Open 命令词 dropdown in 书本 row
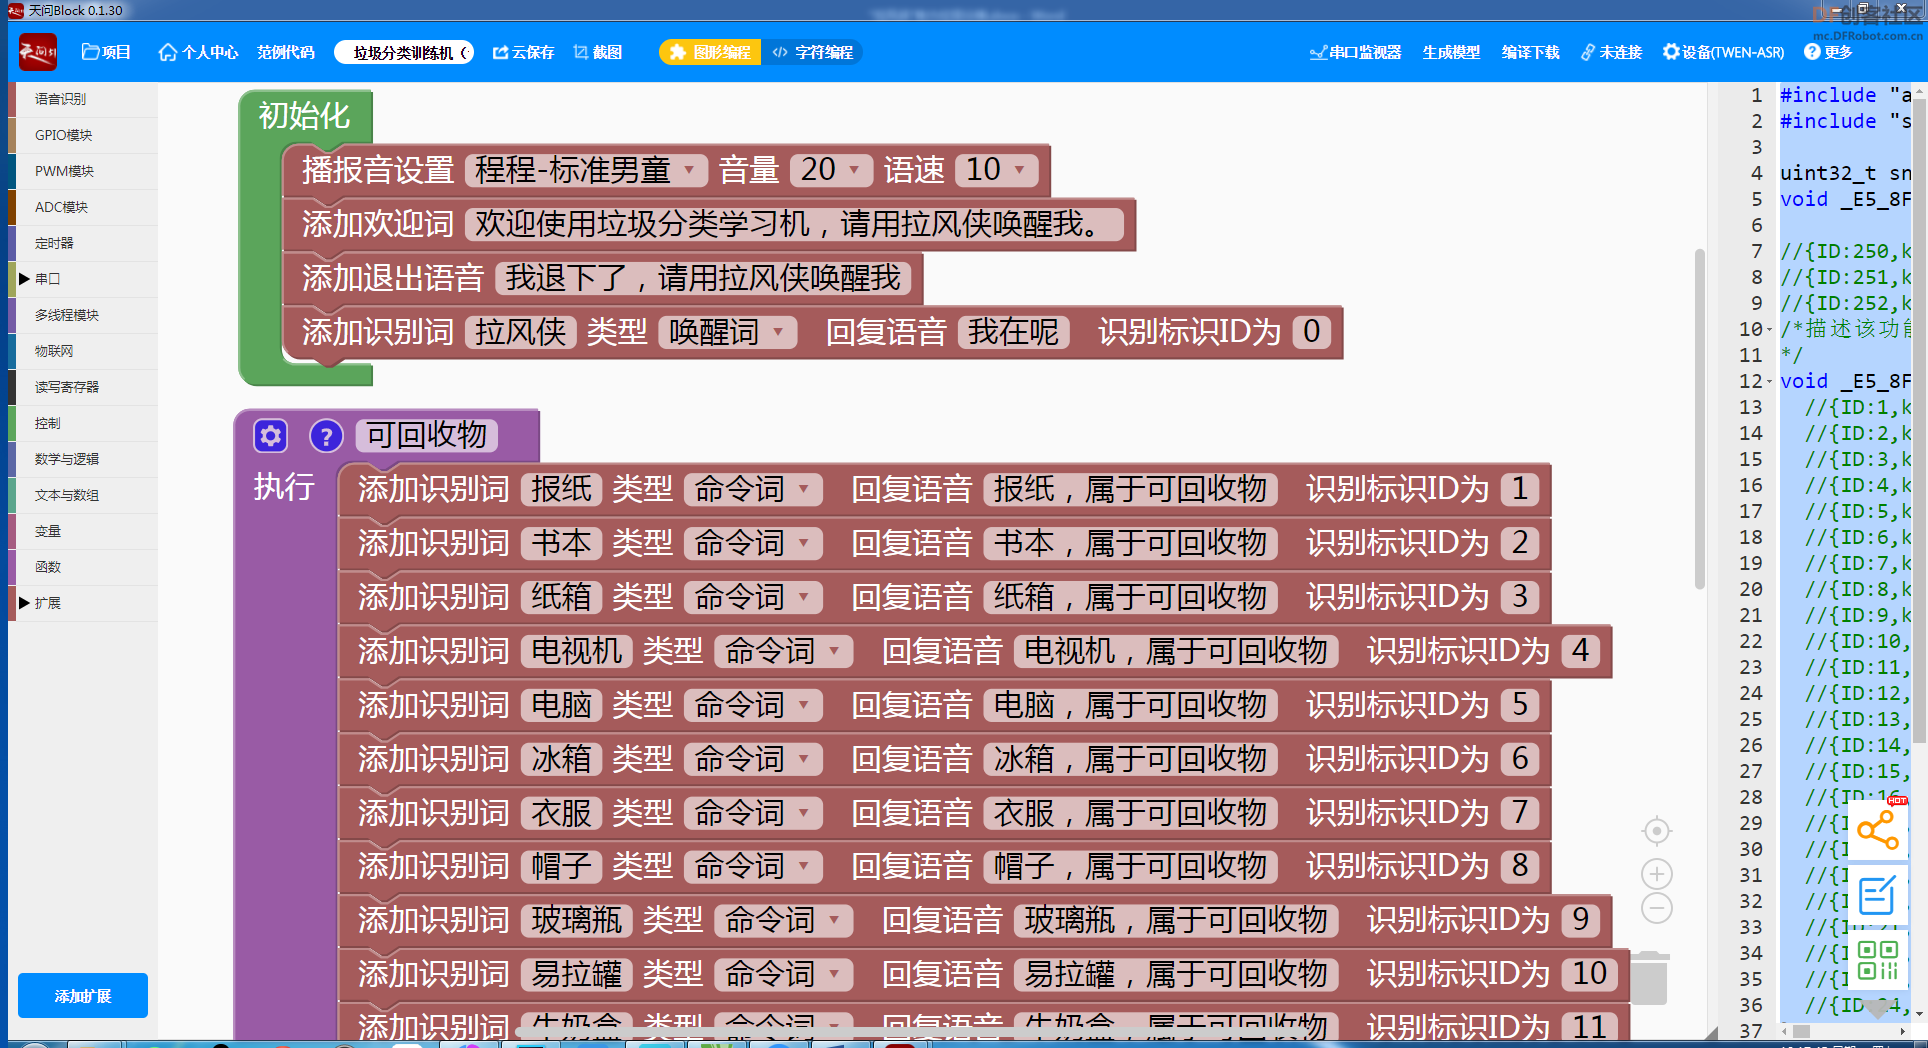The height and width of the screenshot is (1048, 1928). 753,543
